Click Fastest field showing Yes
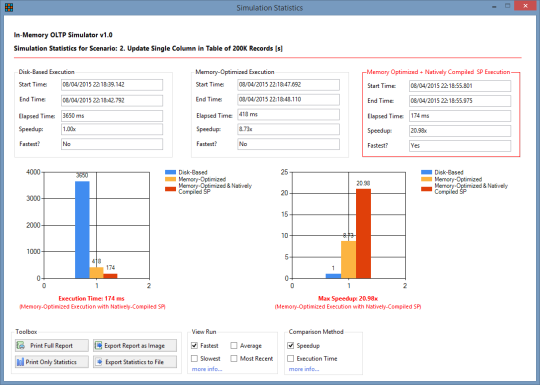The width and height of the screenshot is (540, 385). pos(460,146)
